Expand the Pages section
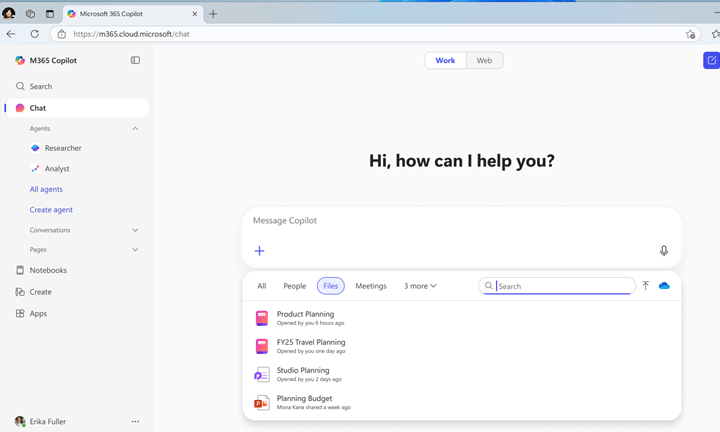The height and width of the screenshot is (432, 720). coord(135,250)
